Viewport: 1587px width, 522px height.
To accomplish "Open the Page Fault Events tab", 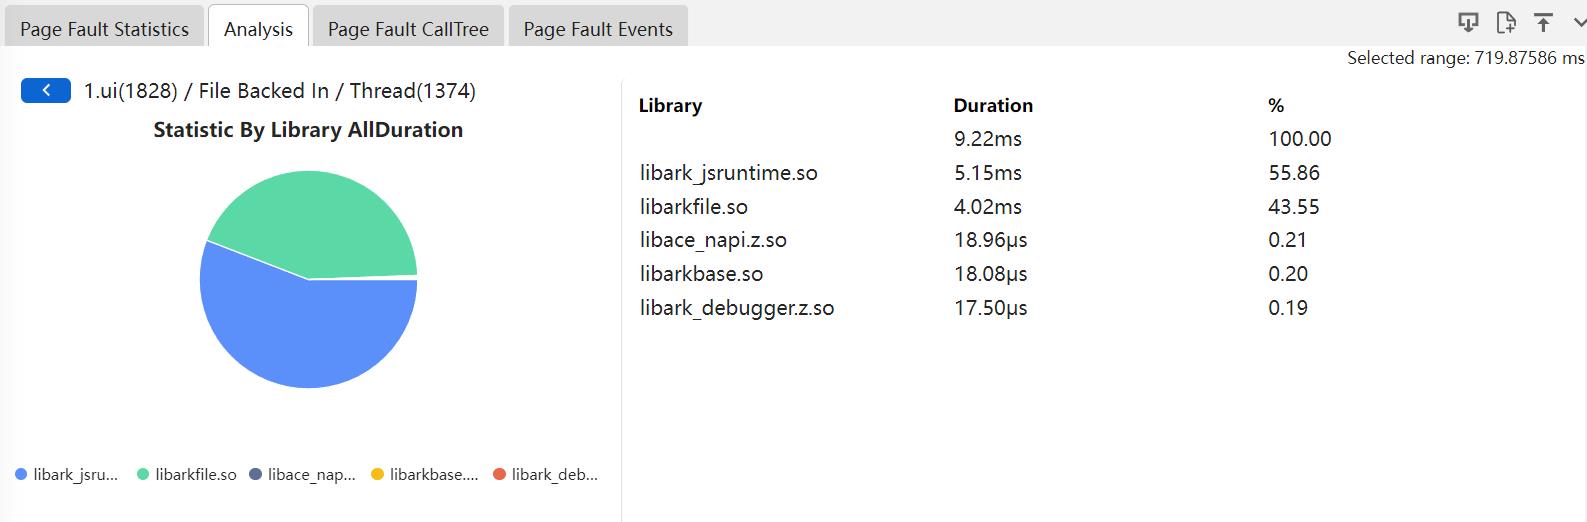I will point(598,29).
